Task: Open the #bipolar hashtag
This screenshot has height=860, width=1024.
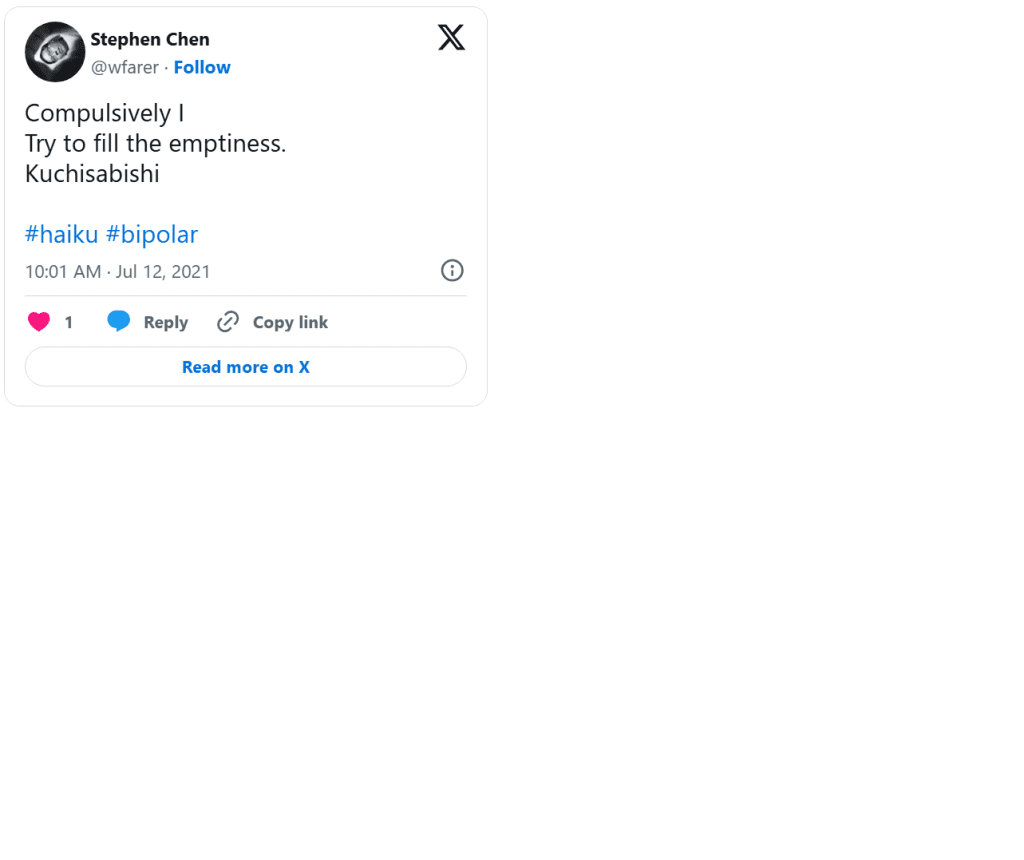Action: coord(152,234)
